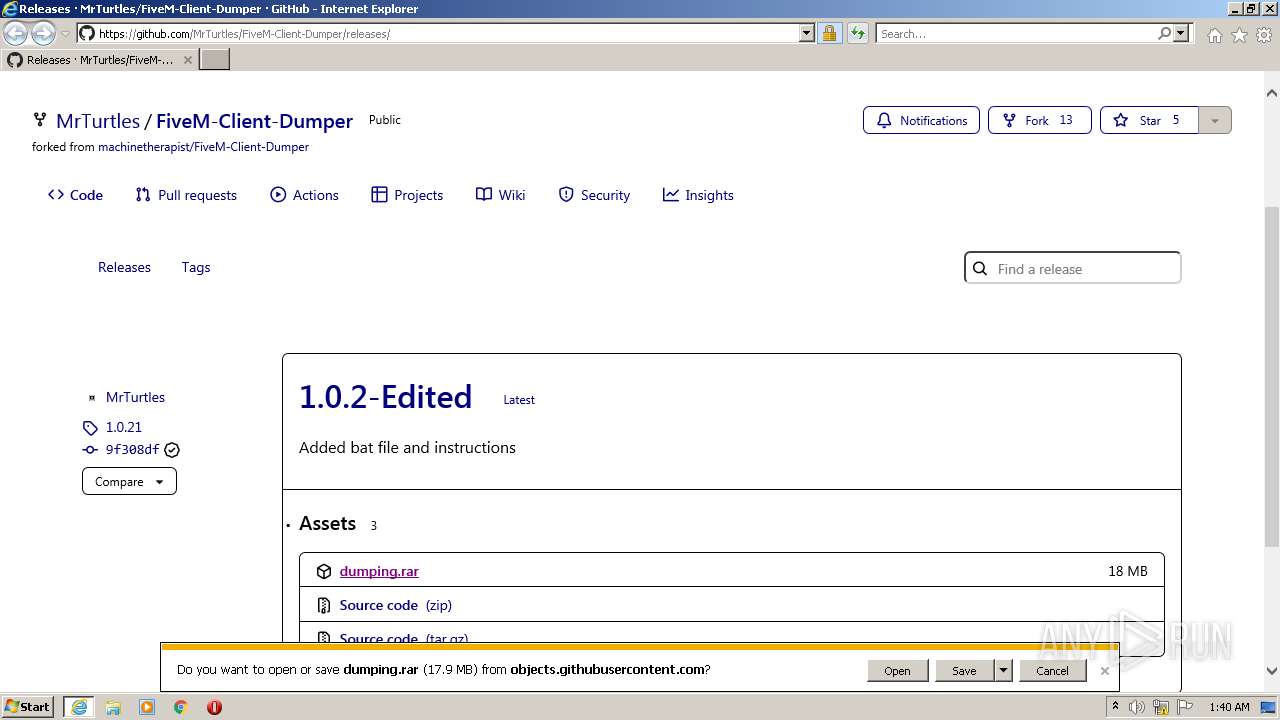The height and width of the screenshot is (720, 1280).
Task: Show hidden system tray icons
Action: pyautogui.click(x=1115, y=706)
